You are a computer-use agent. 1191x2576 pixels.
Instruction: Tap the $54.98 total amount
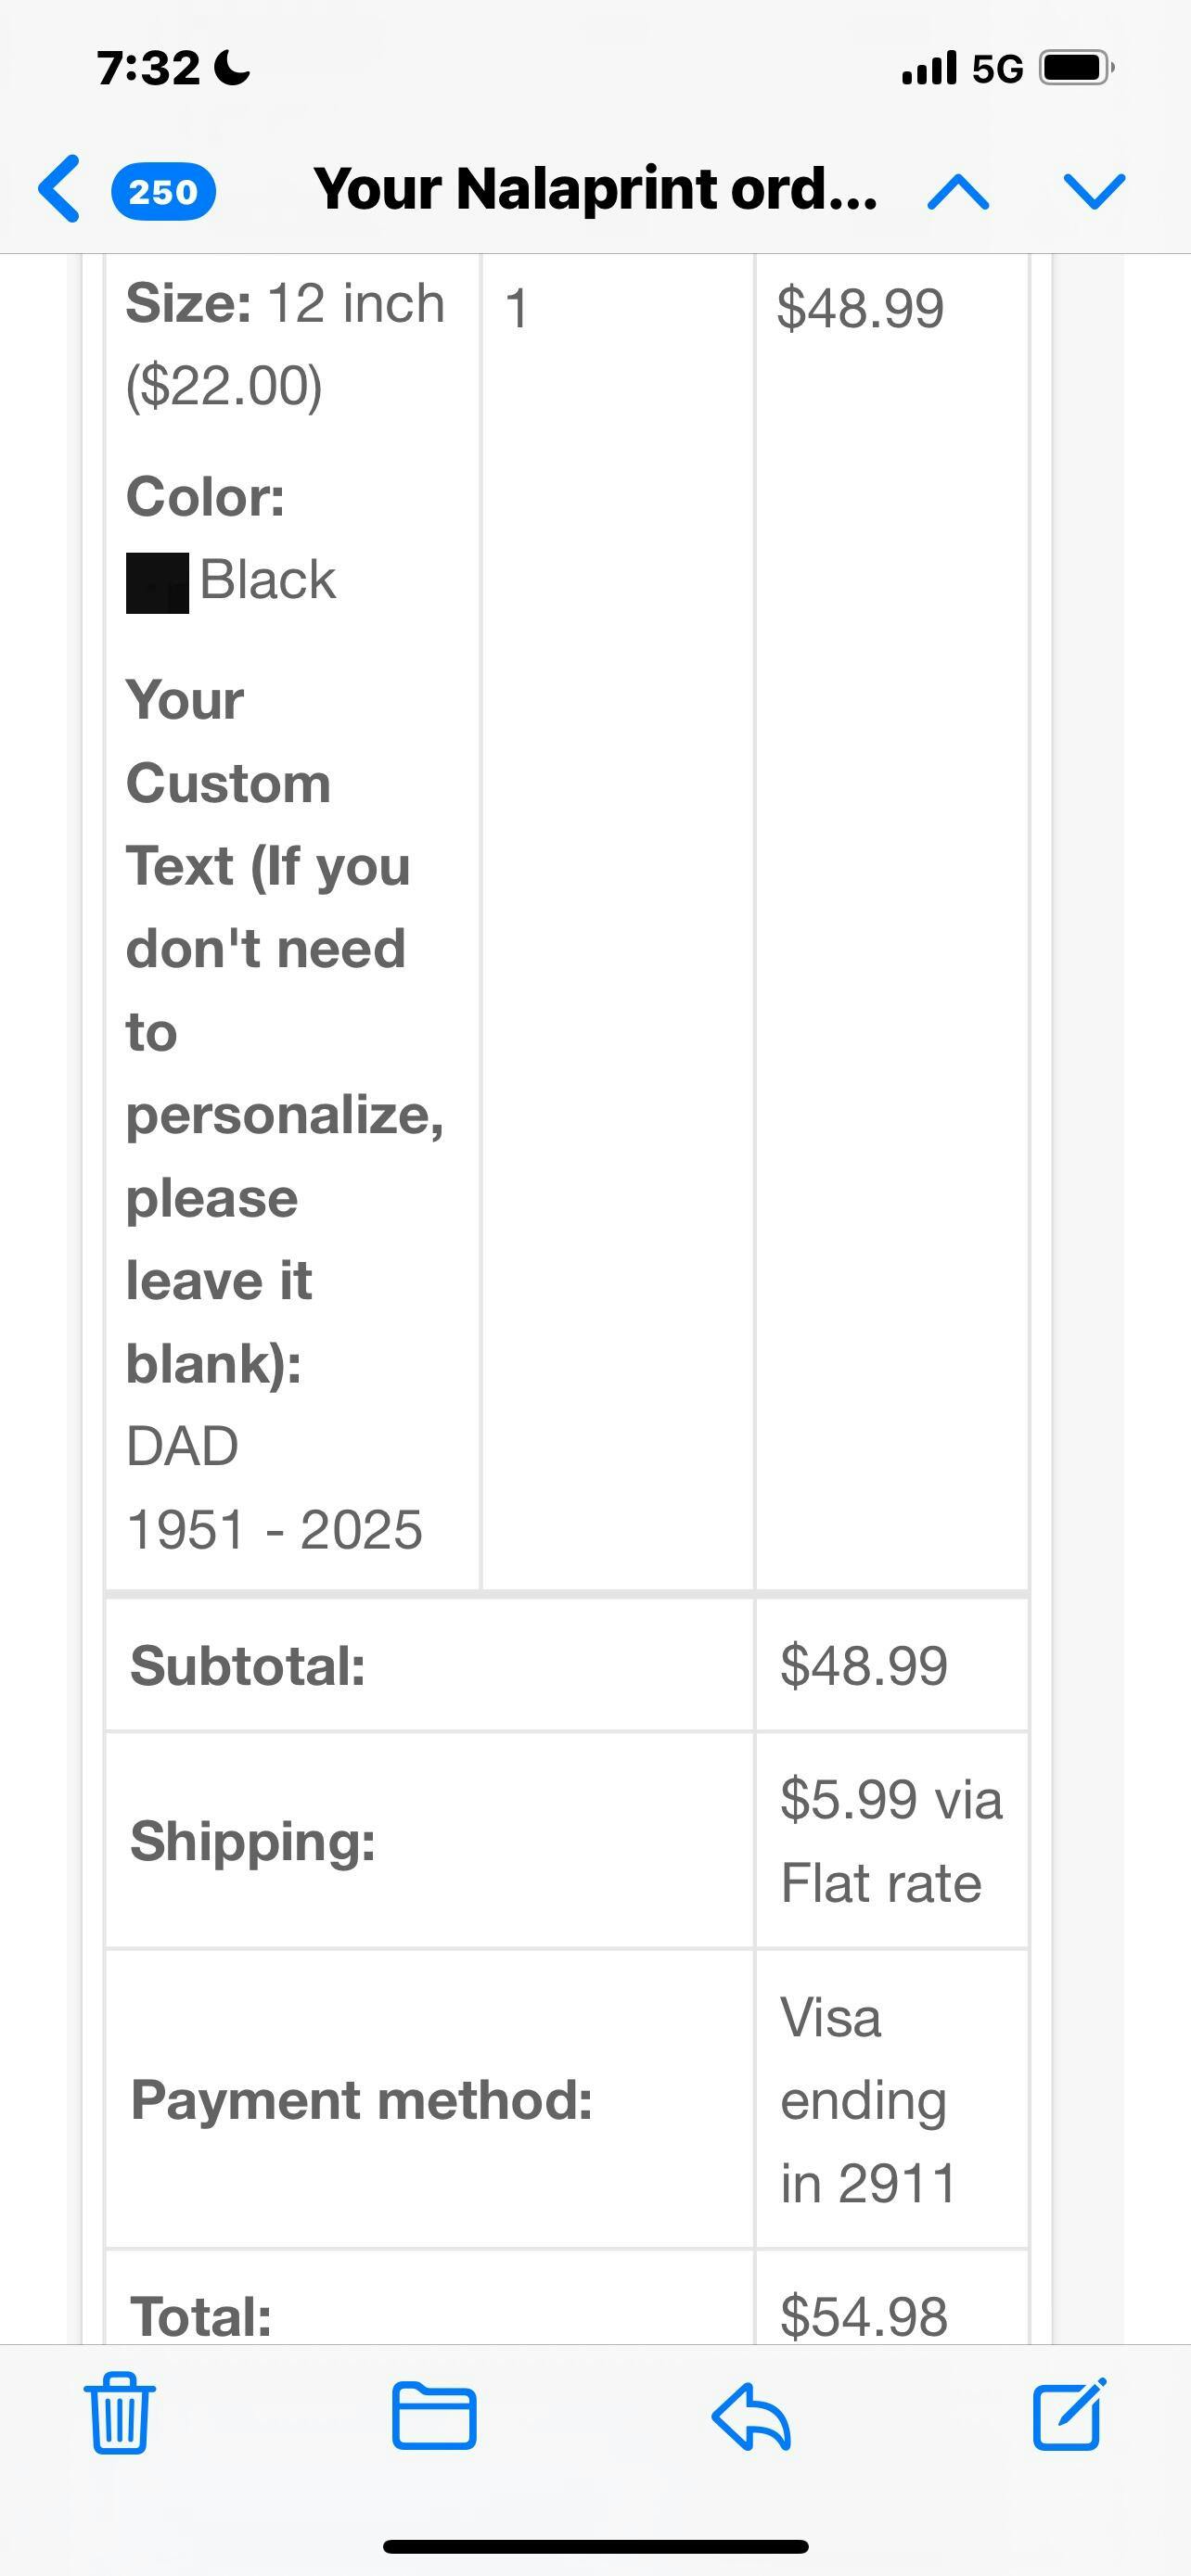(863, 2315)
